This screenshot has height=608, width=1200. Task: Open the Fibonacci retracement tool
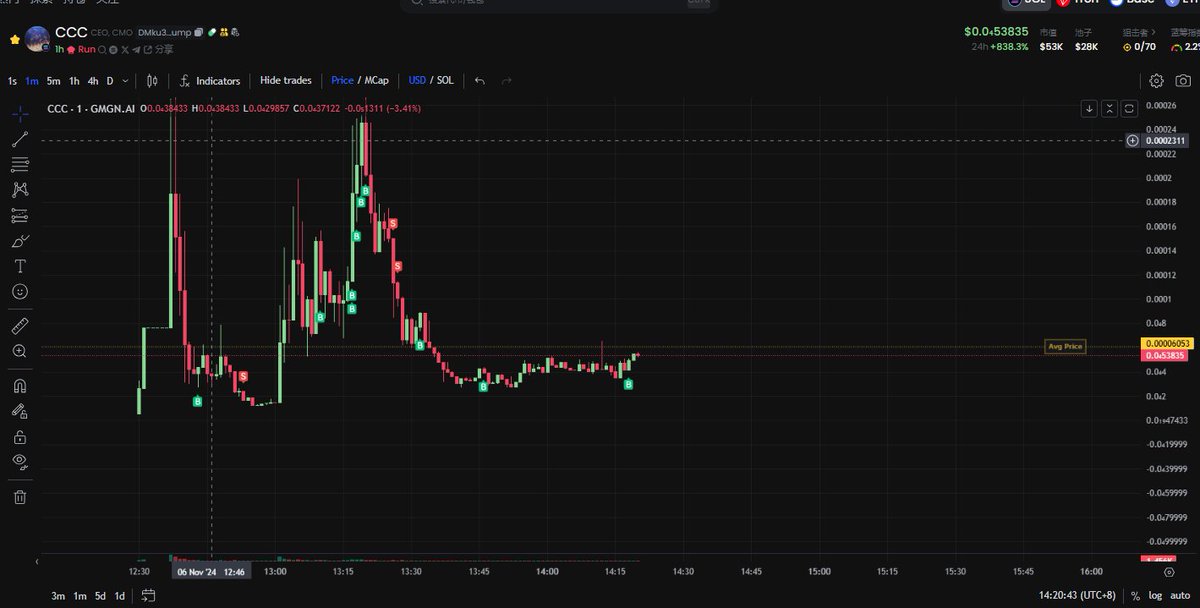(x=20, y=164)
